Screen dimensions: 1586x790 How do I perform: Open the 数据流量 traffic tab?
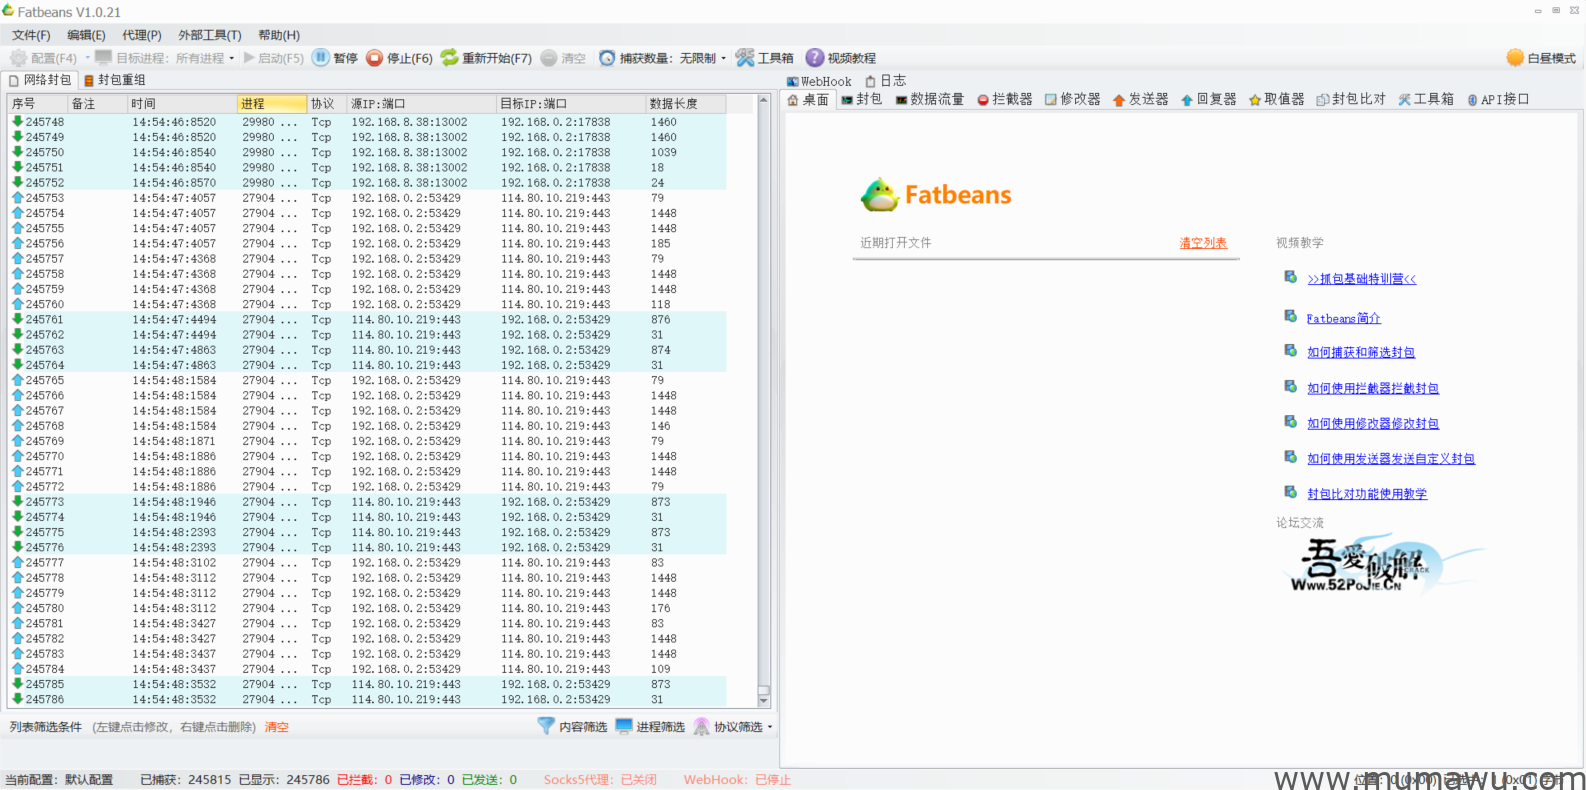[930, 99]
